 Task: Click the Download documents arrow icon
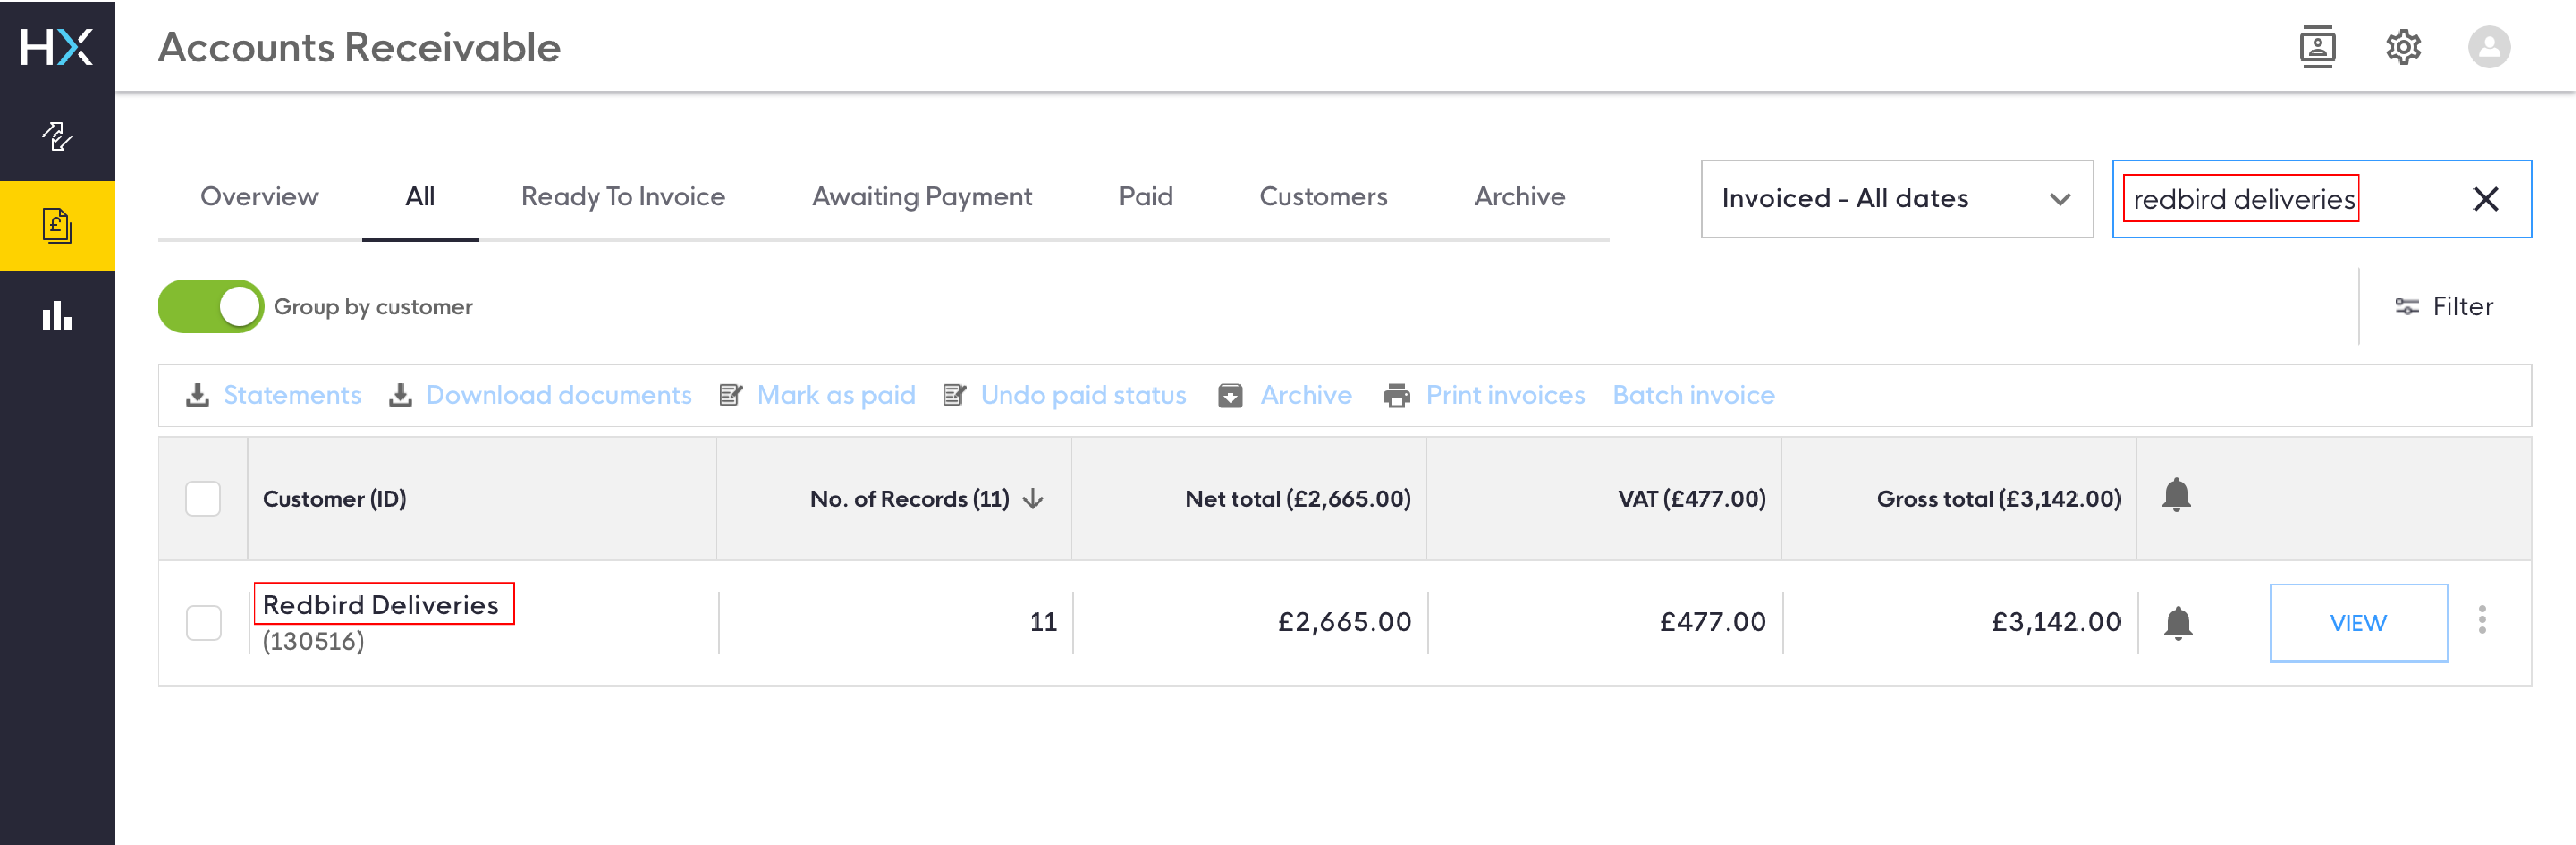tap(400, 395)
